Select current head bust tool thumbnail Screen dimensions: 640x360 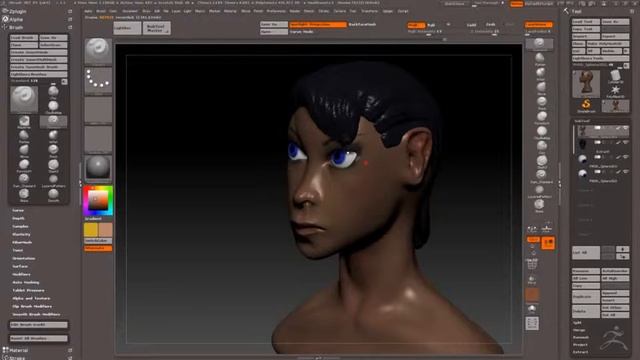586,83
